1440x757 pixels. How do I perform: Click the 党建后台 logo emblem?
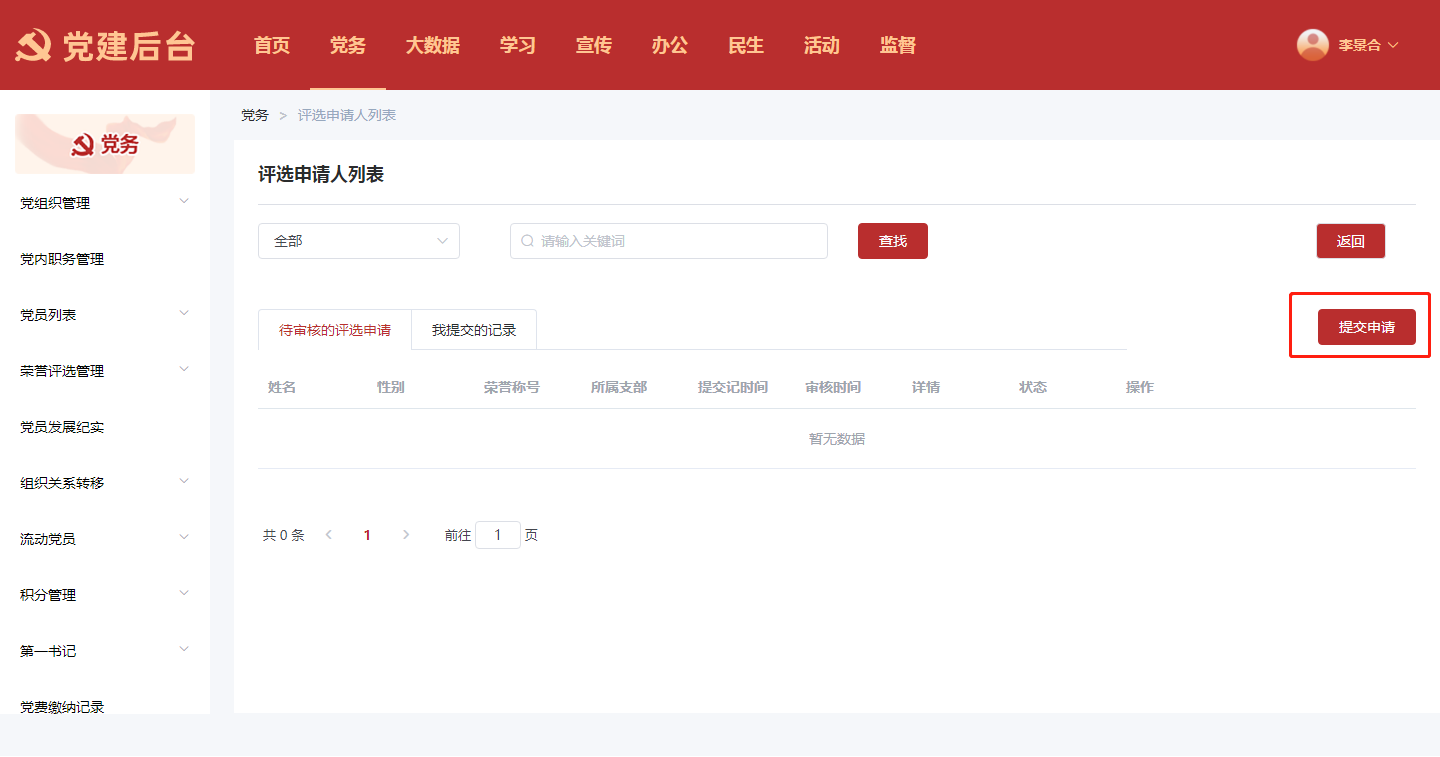33,46
